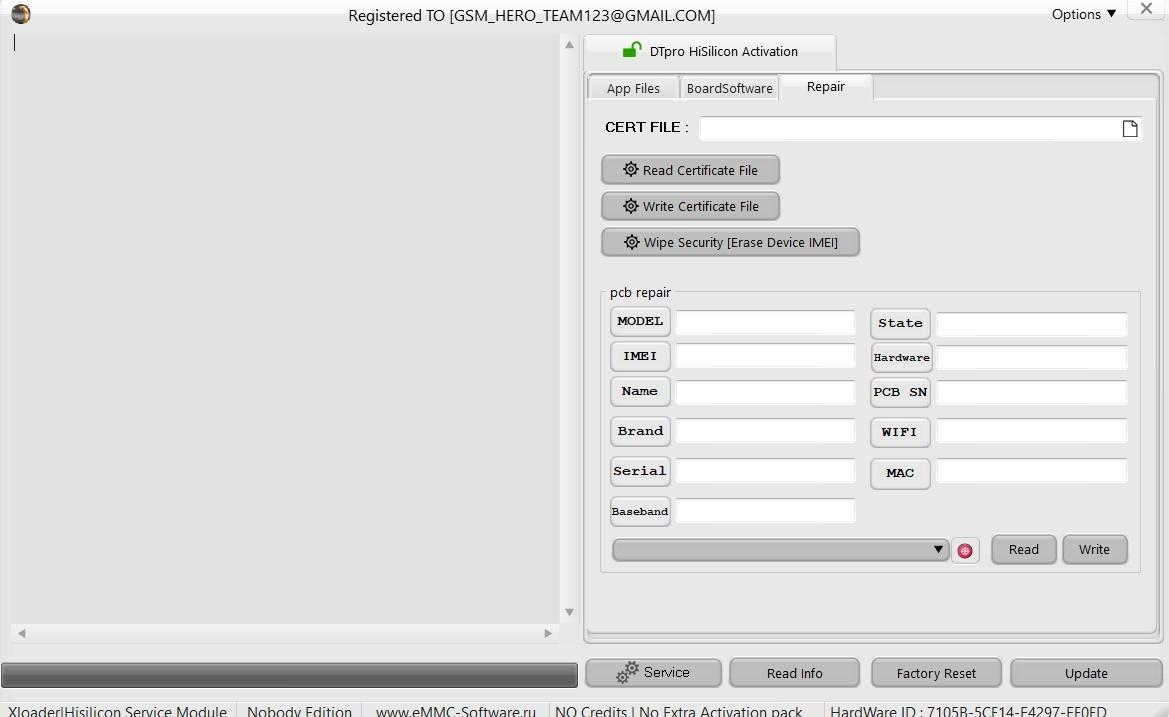Click the PCB SN label button
Screen dimensions: 1169x717
pyautogui.click(x=900, y=392)
